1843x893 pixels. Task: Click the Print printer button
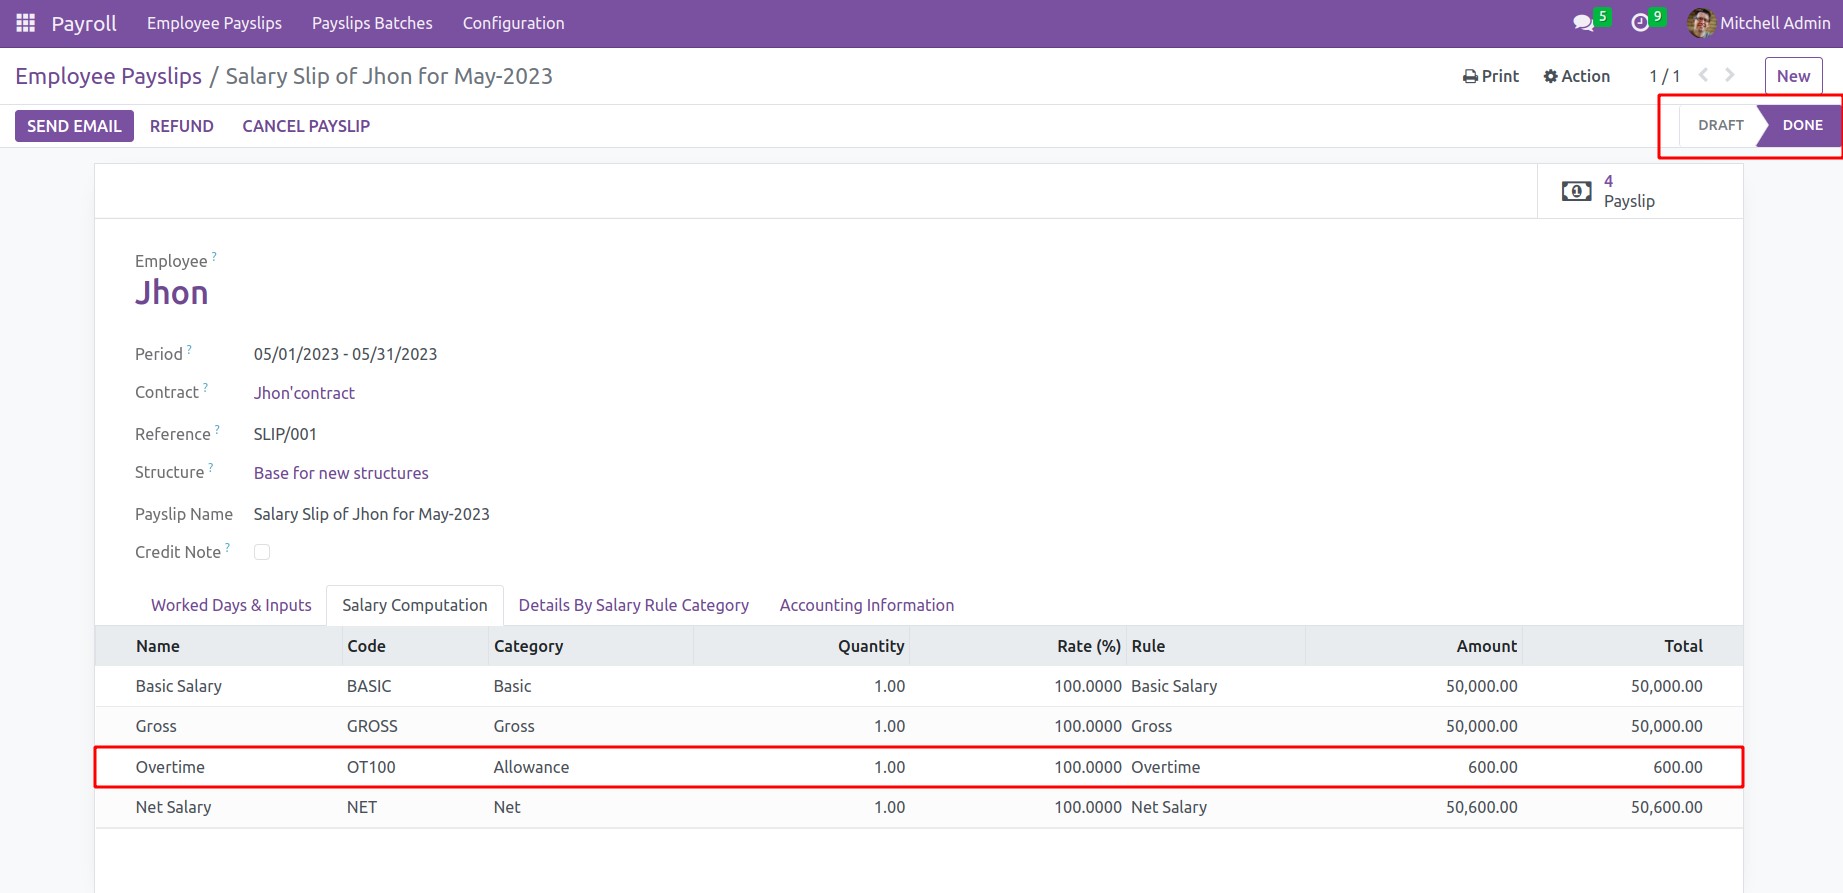pos(1490,76)
